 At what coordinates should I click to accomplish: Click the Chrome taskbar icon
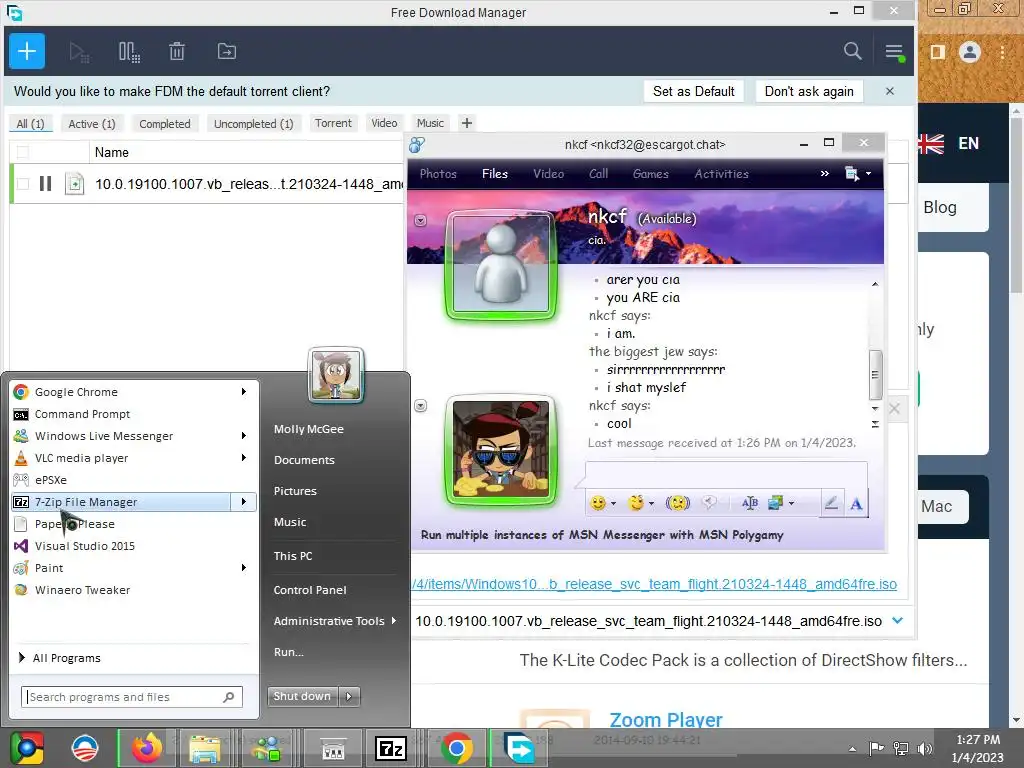tap(456, 748)
